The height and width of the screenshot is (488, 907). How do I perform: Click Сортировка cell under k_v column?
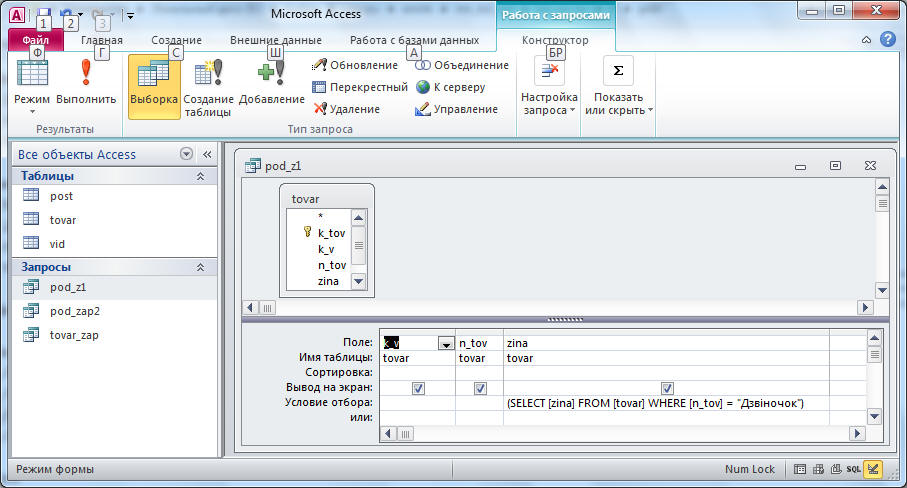418,372
